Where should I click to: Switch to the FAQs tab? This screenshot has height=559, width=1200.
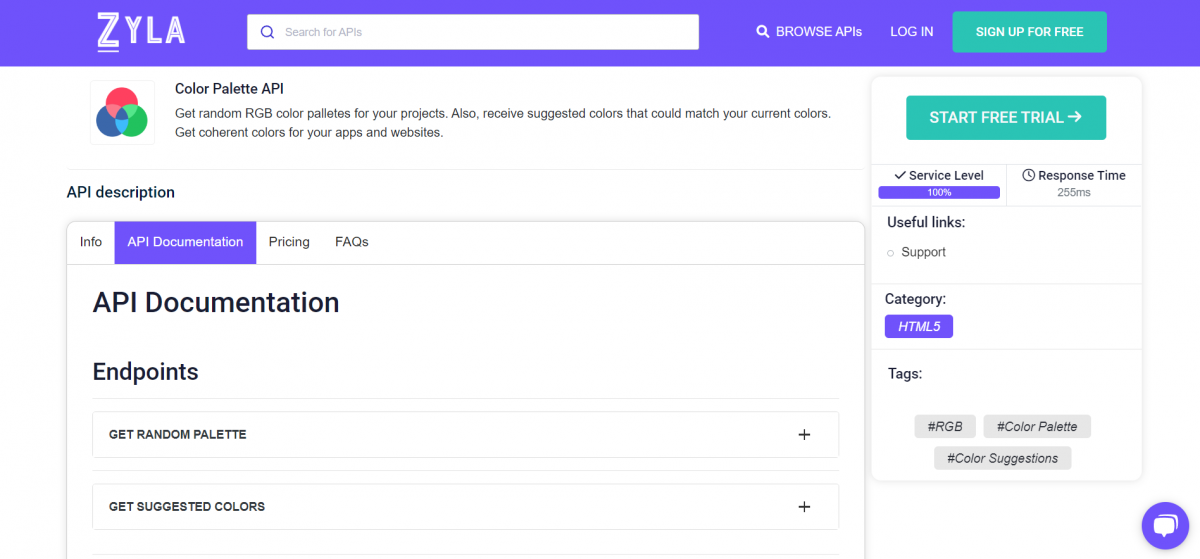(x=352, y=242)
